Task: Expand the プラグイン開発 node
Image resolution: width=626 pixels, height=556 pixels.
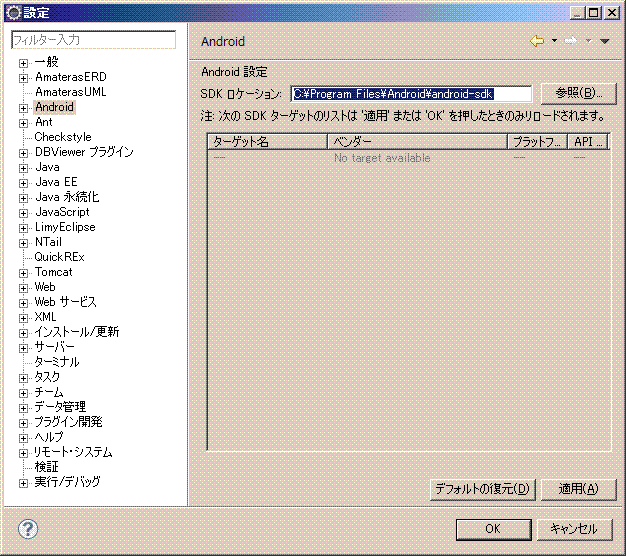Action: [x=23, y=423]
